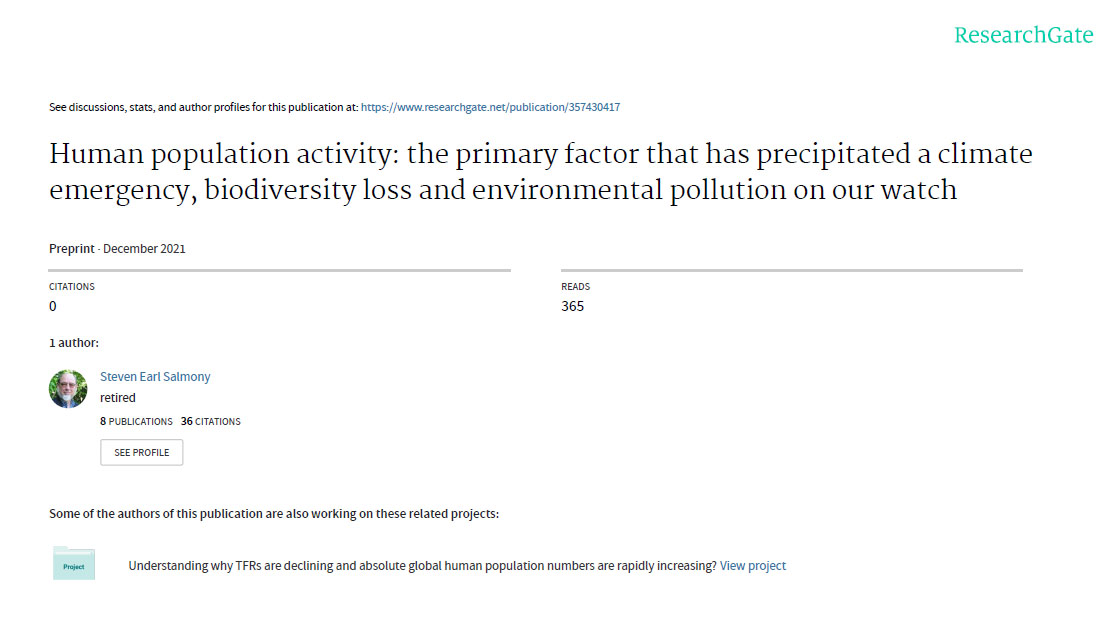The image size is (1112, 623).
Task: Click the teal Project folder icon
Action: pyautogui.click(x=74, y=563)
